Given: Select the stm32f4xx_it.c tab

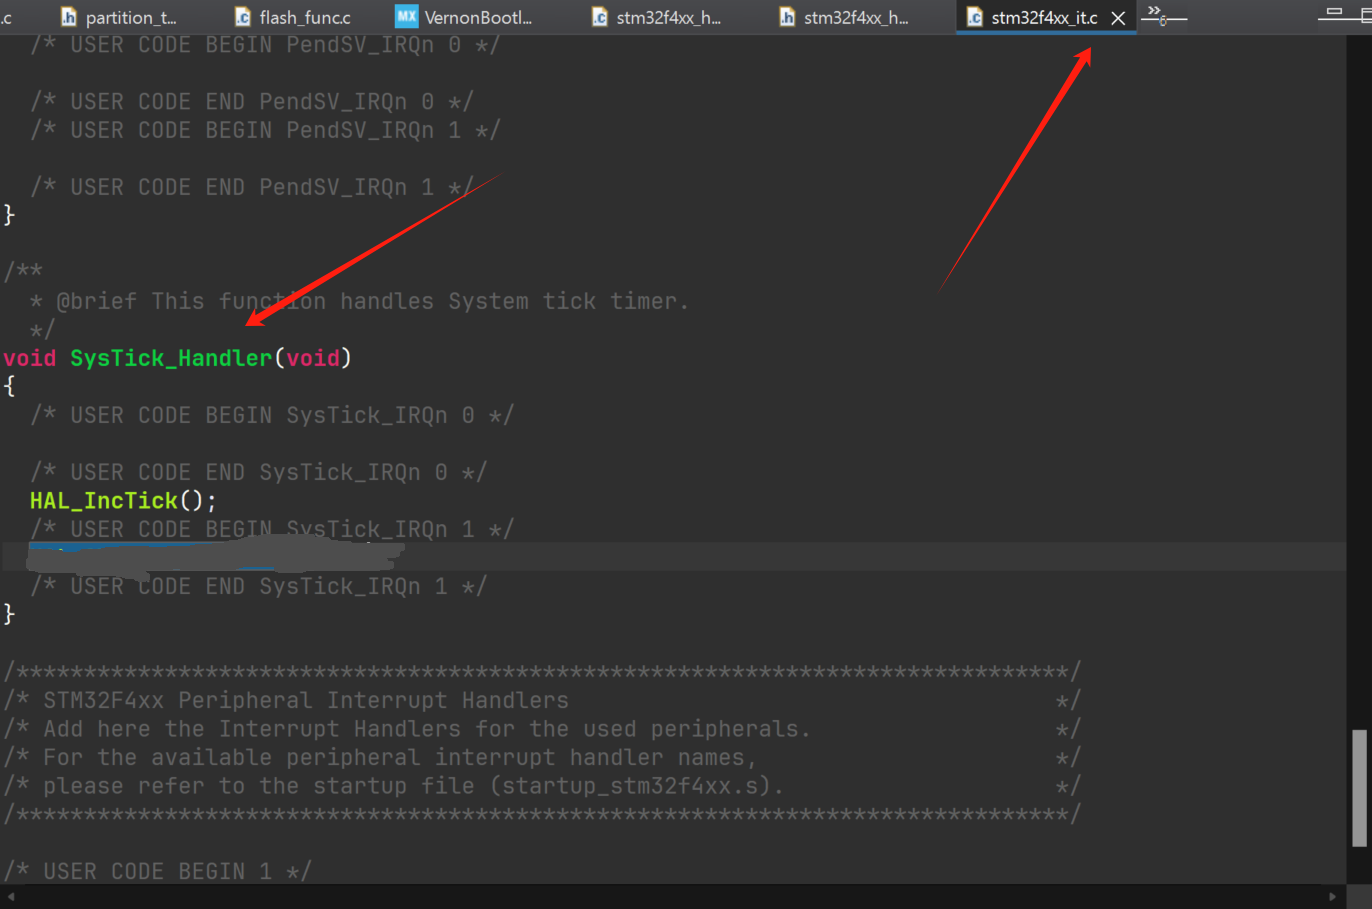Looking at the screenshot, I should 1044,17.
